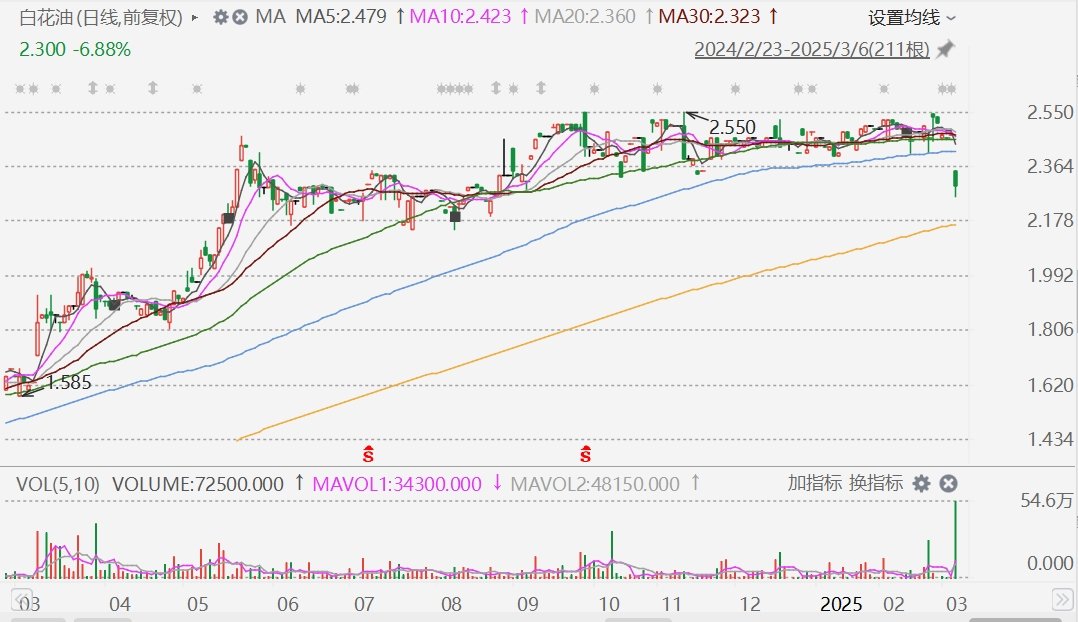Click the 换指标 button
1078x622 pixels.
pyautogui.click(x=876, y=483)
